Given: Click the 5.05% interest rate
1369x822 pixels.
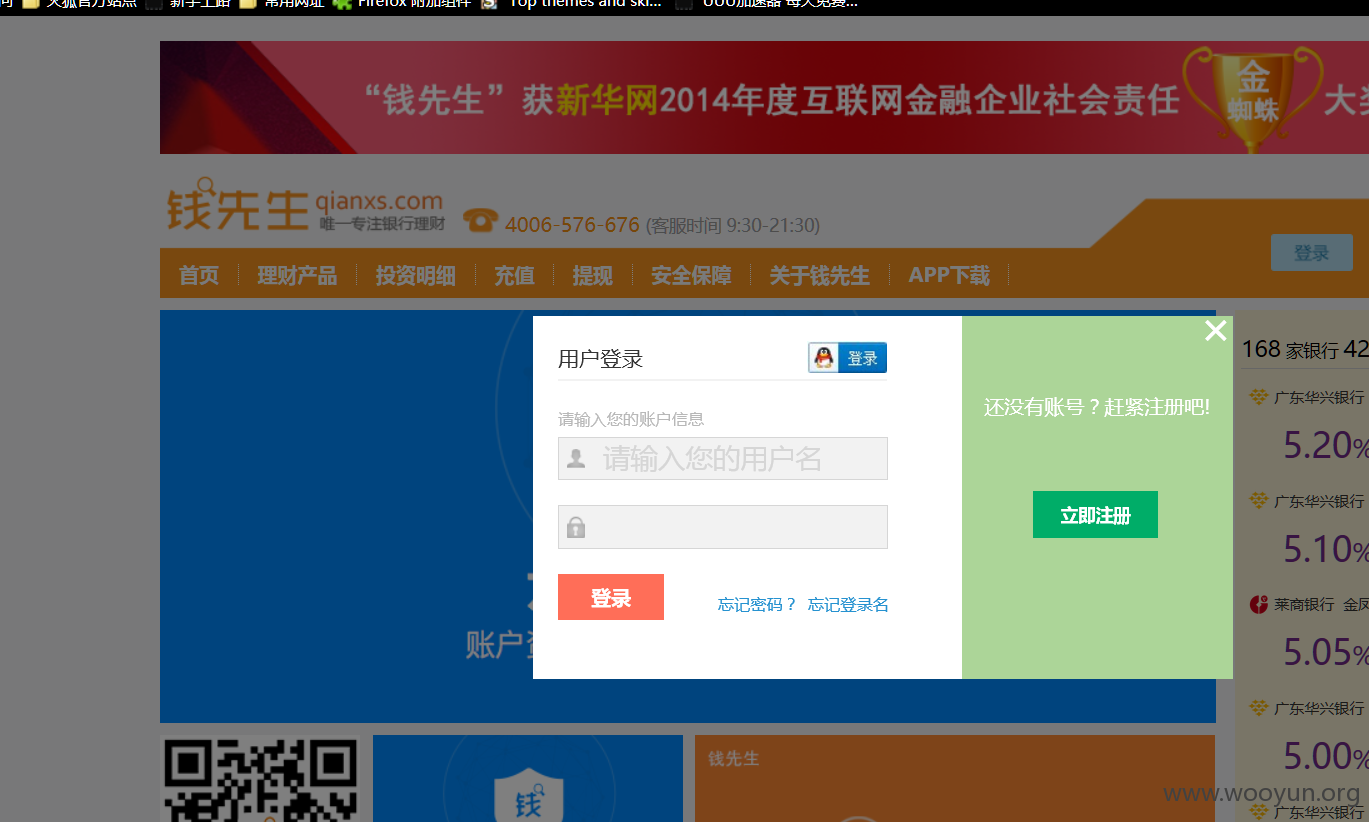Looking at the screenshot, I should 1326,652.
